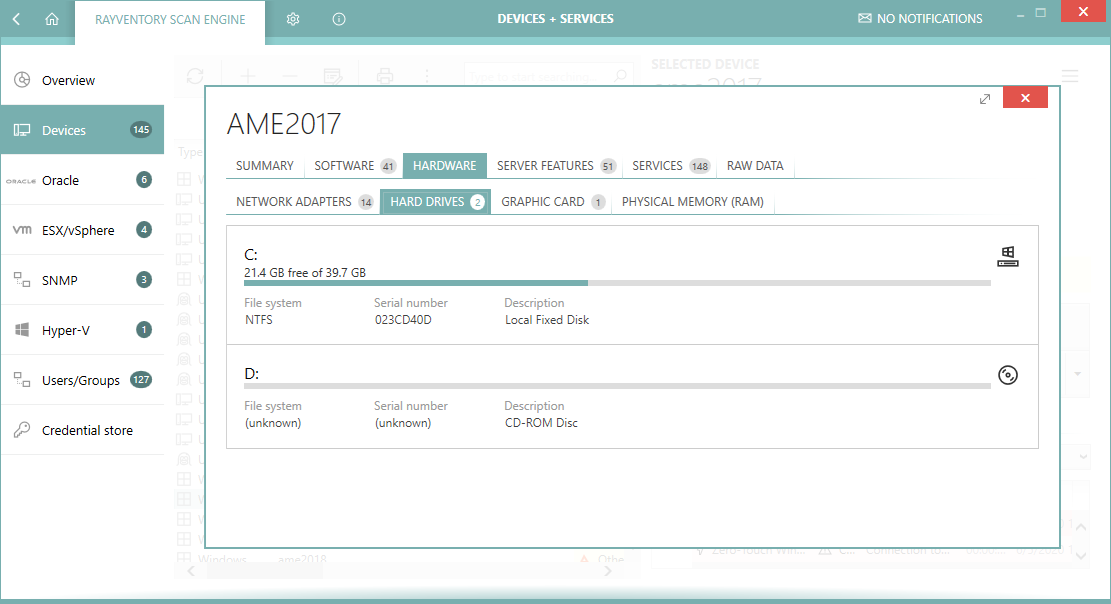Go to Home via house icon

pyautogui.click(x=52, y=19)
